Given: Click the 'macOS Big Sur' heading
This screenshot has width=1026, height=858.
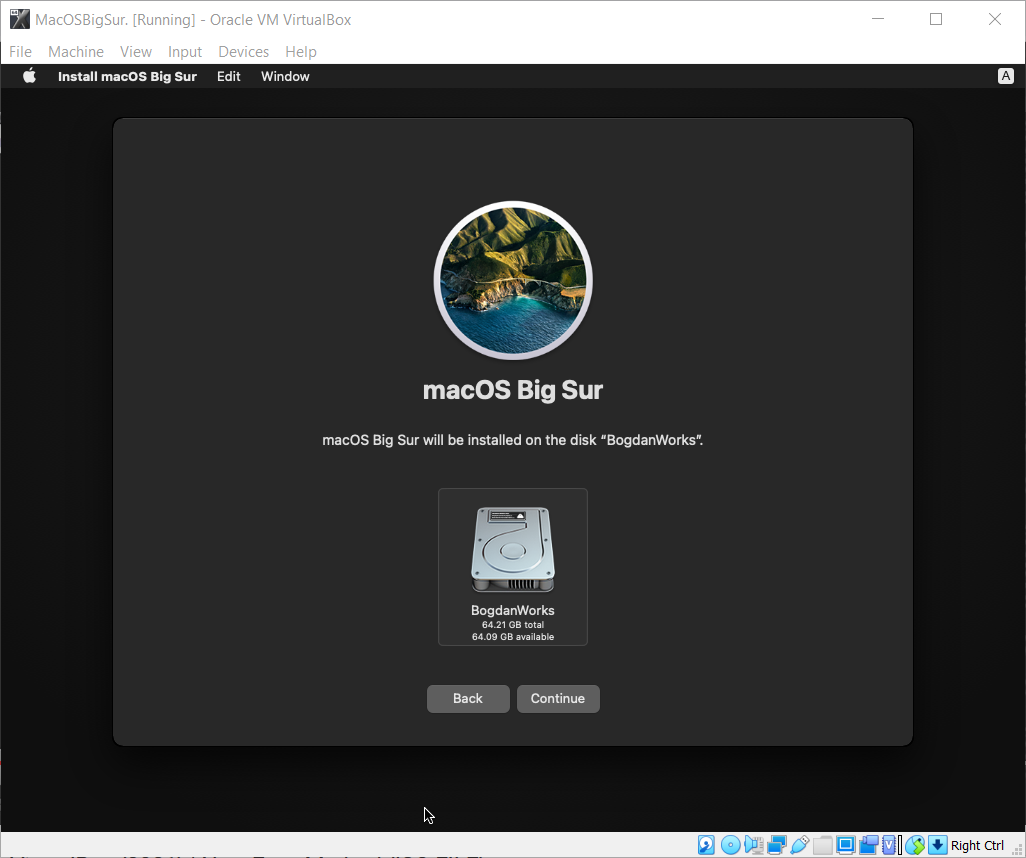Looking at the screenshot, I should point(513,390).
